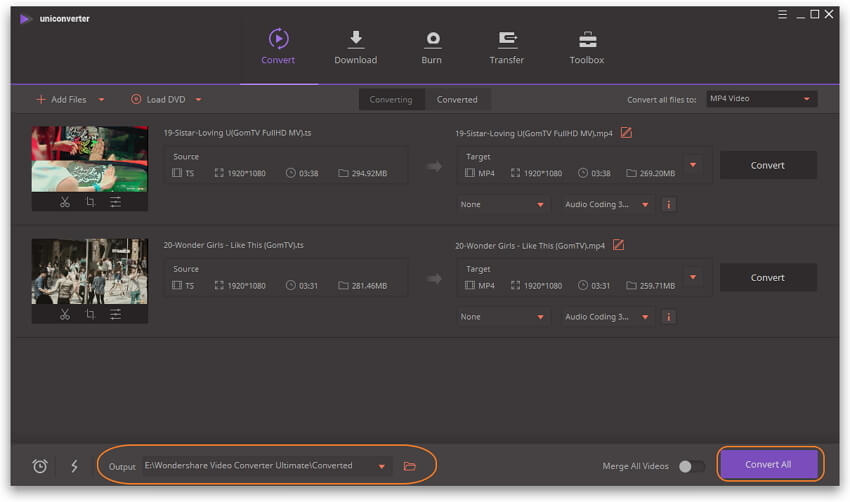Screen dimensions: 850x502
Task: Open the schedule alarm clock icon
Action: pos(40,466)
